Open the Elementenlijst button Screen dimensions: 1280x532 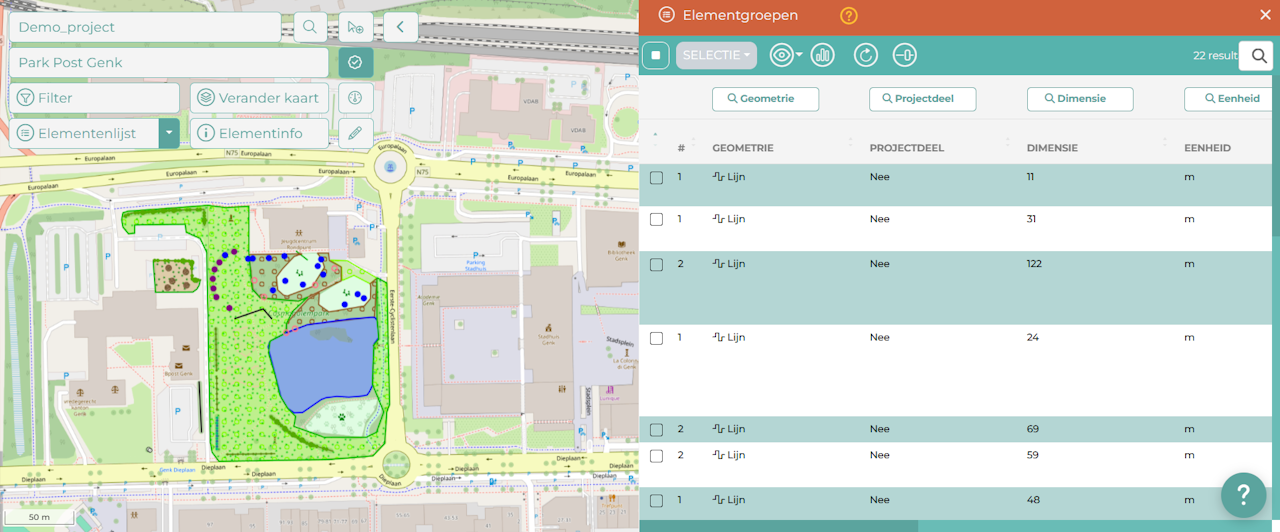click(84, 133)
